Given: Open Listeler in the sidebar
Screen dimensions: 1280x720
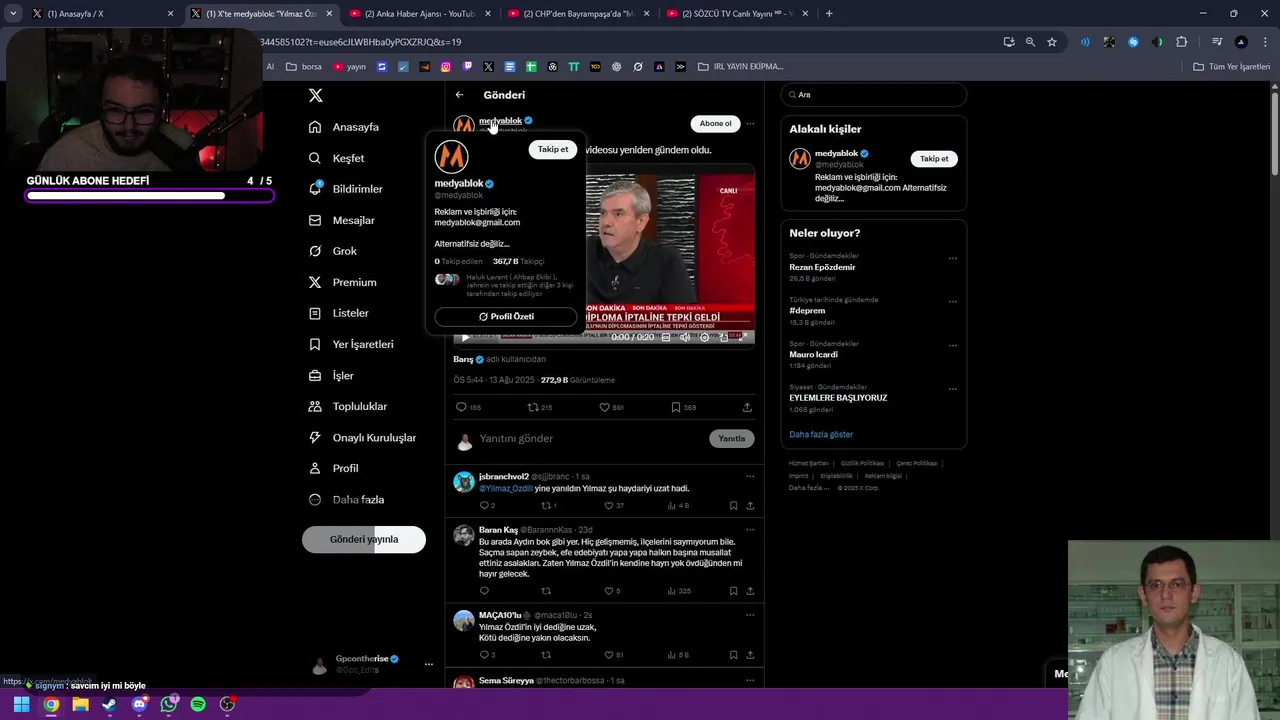Looking at the screenshot, I should click(x=339, y=313).
